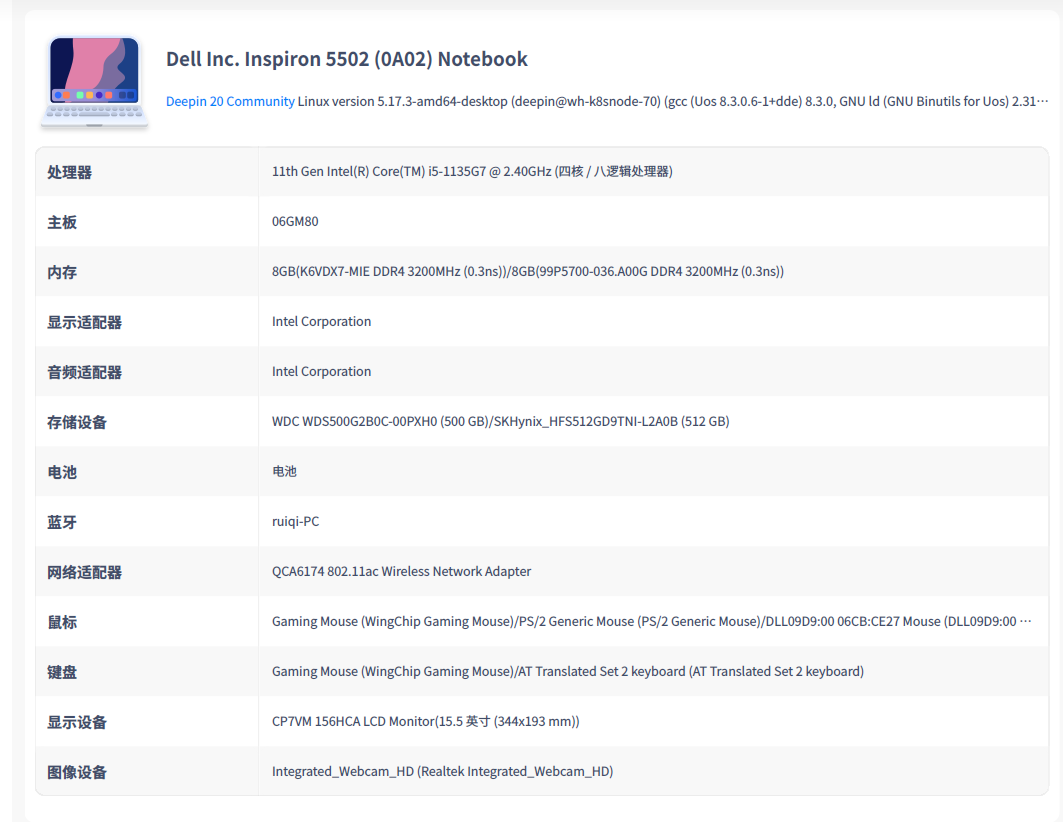Select the 8GB DDR4 3200MHz memory value
1063x822 pixels.
[x=527, y=272]
